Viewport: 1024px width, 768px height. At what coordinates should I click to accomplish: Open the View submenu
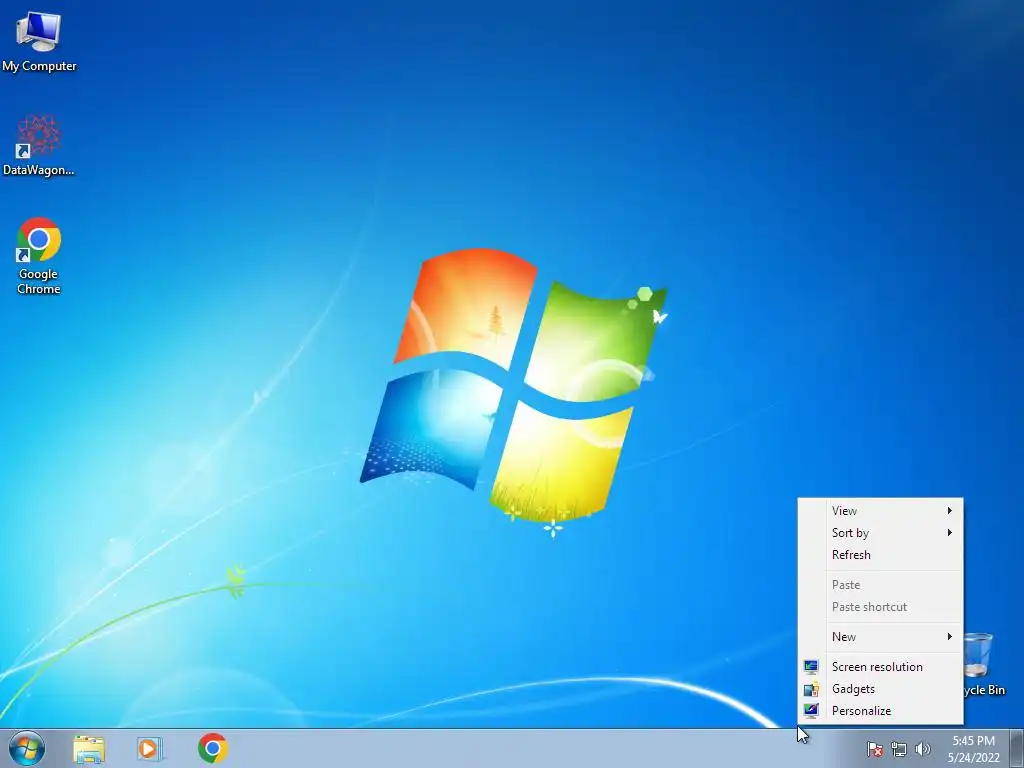[x=880, y=511]
